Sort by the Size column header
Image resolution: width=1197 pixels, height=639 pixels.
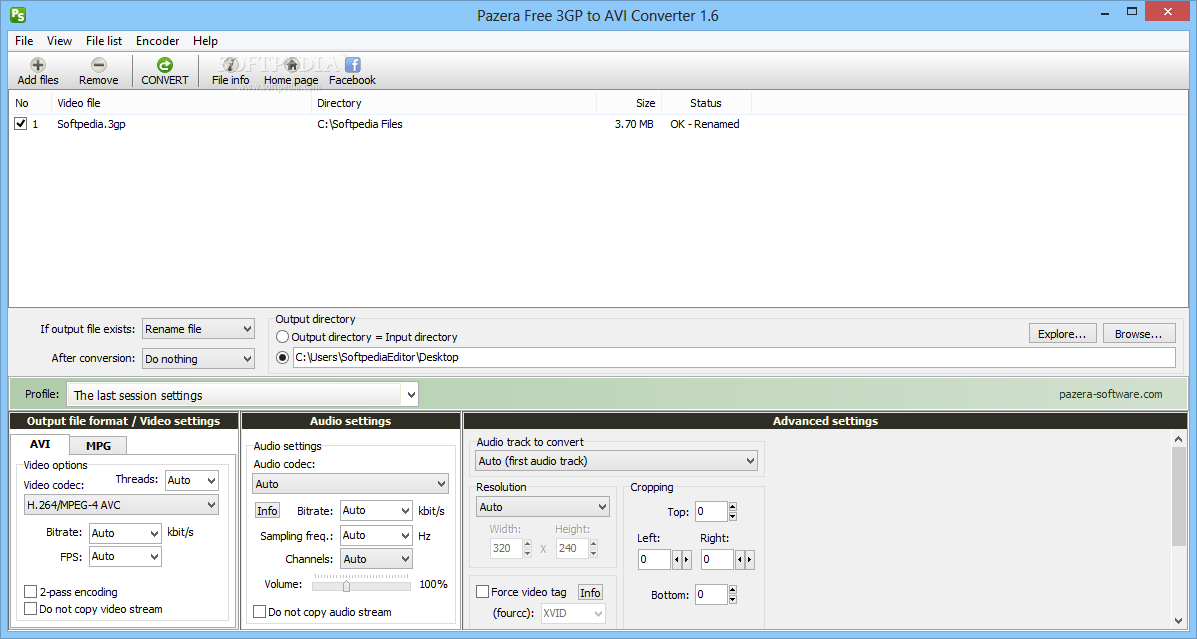pyautogui.click(x=629, y=103)
